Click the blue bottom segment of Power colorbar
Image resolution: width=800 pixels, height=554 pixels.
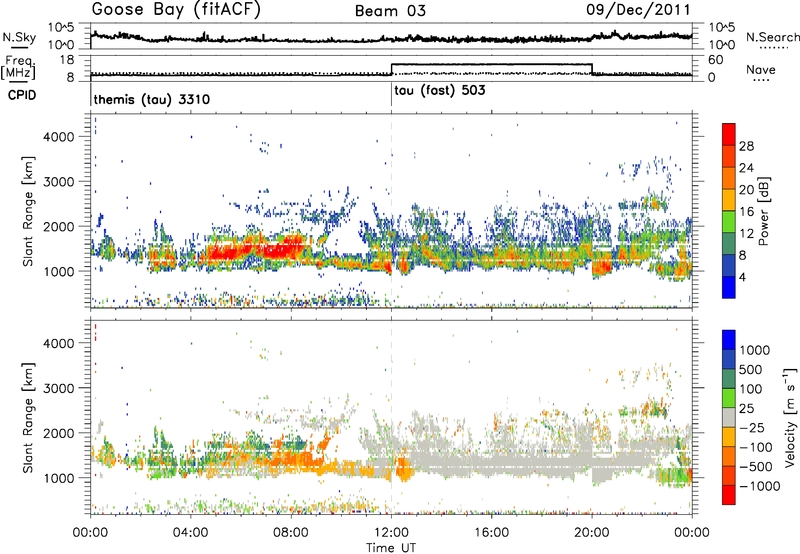coord(729,287)
